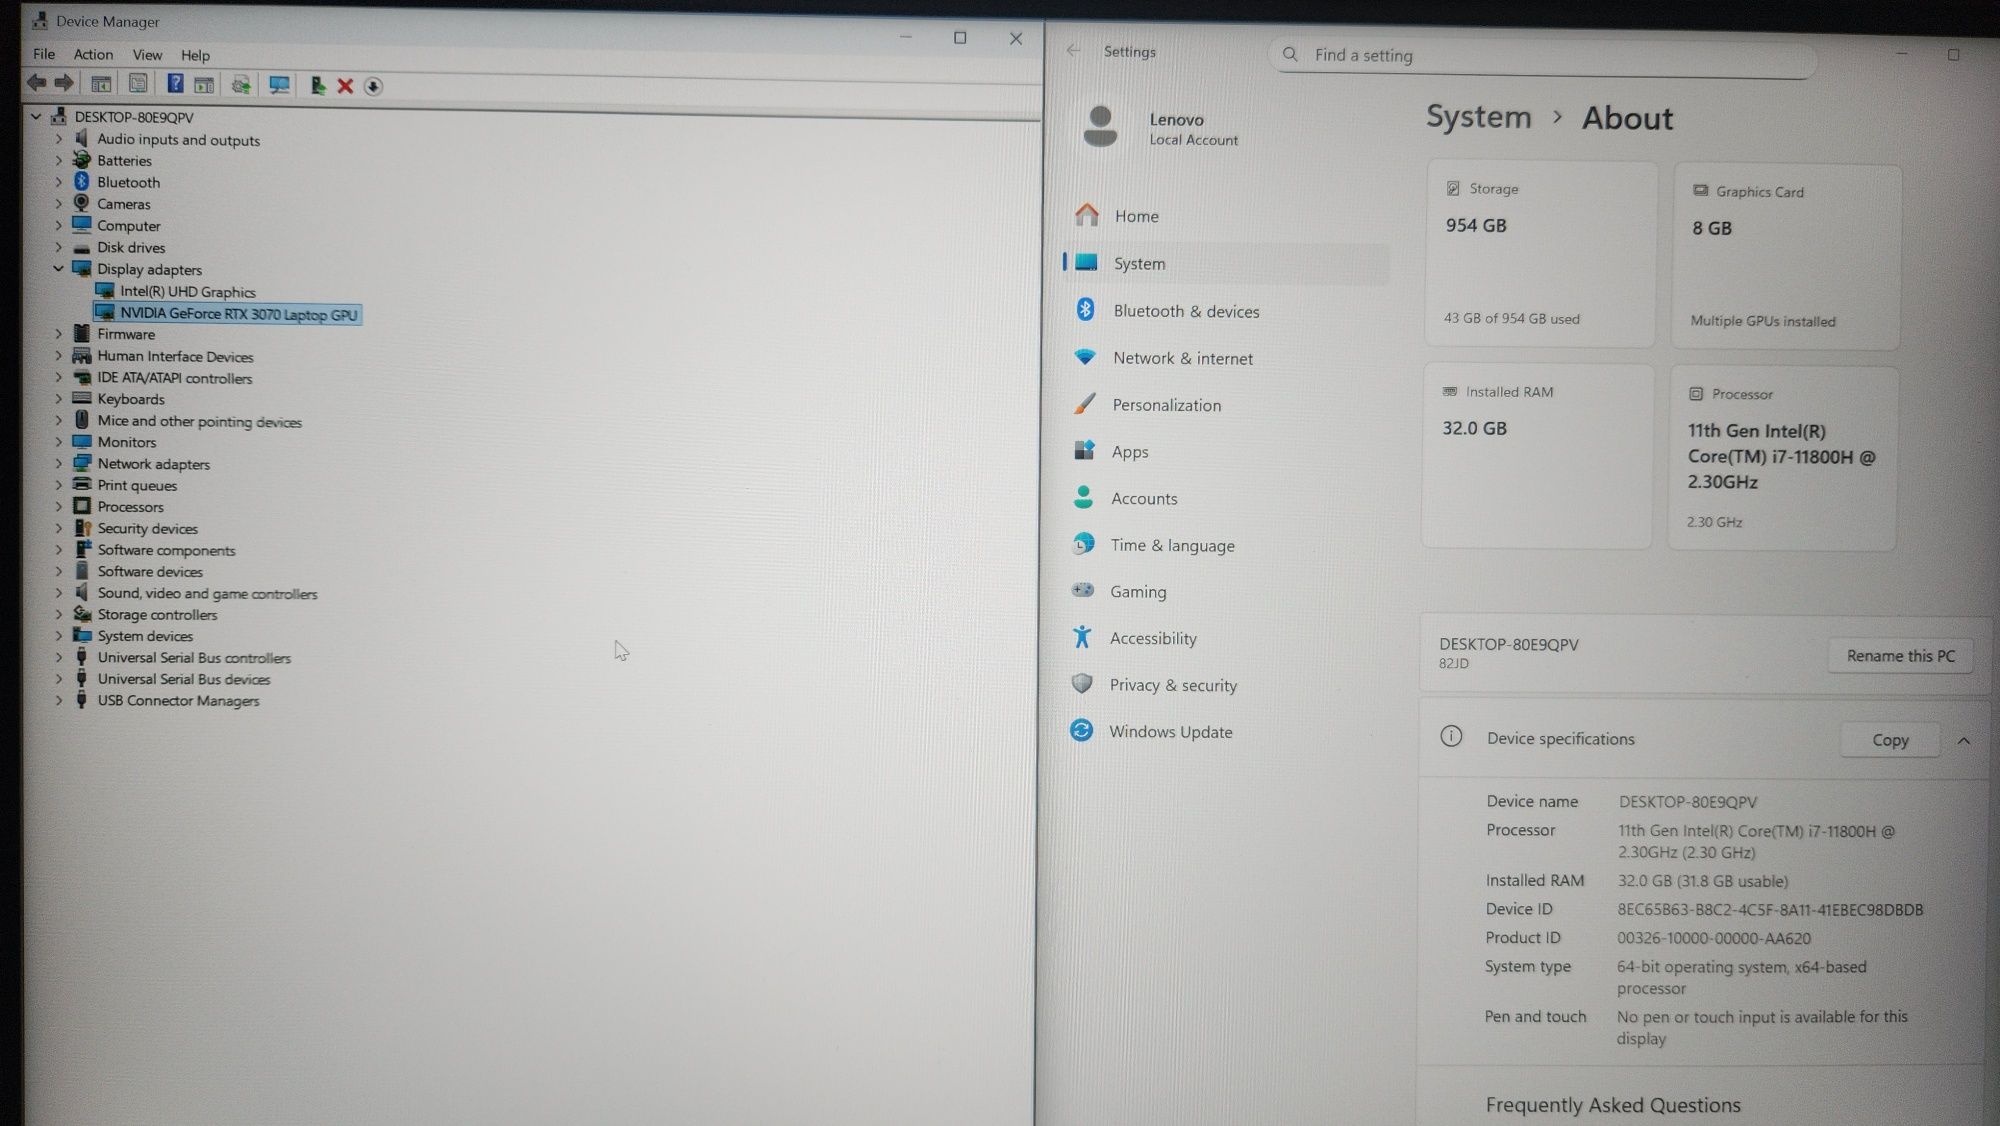Click Show/Hide Console Tree toolbar icon
This screenshot has width=2000, height=1126.
pos(101,85)
